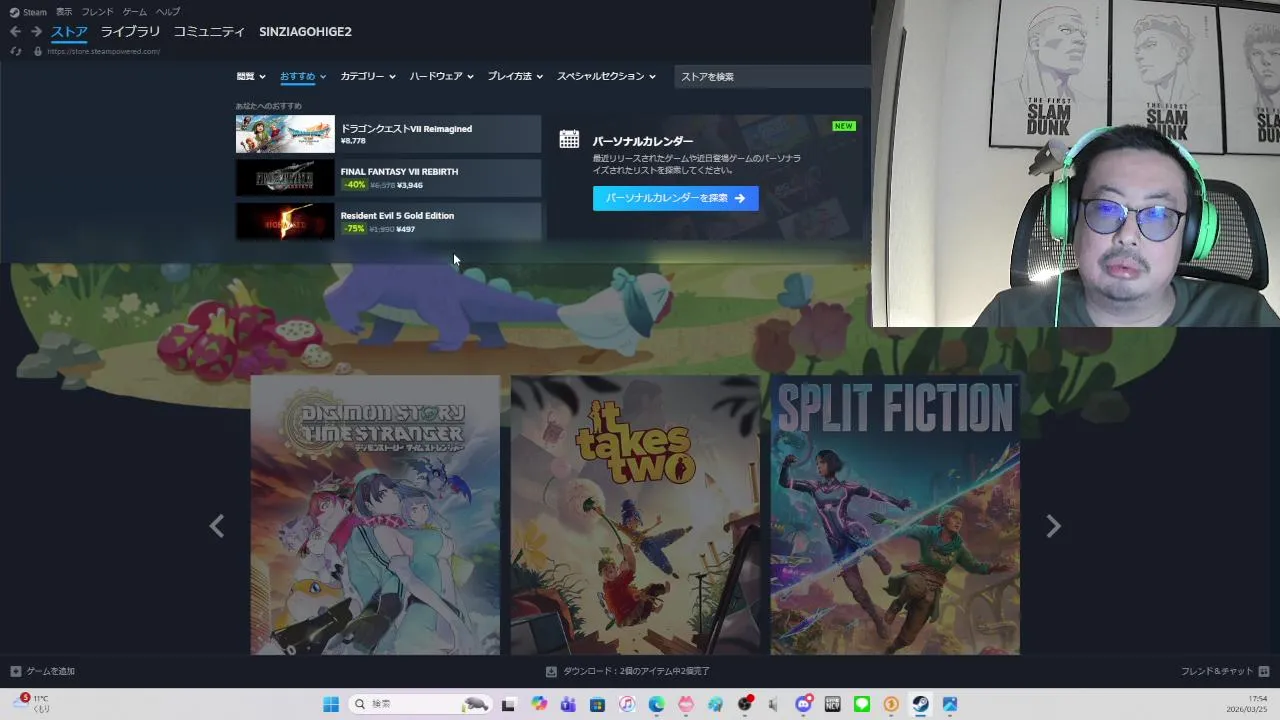Open the downloads status ダウンロード:2個のアイテム中2個完了
Screen dimensions: 1280x720
coord(628,671)
